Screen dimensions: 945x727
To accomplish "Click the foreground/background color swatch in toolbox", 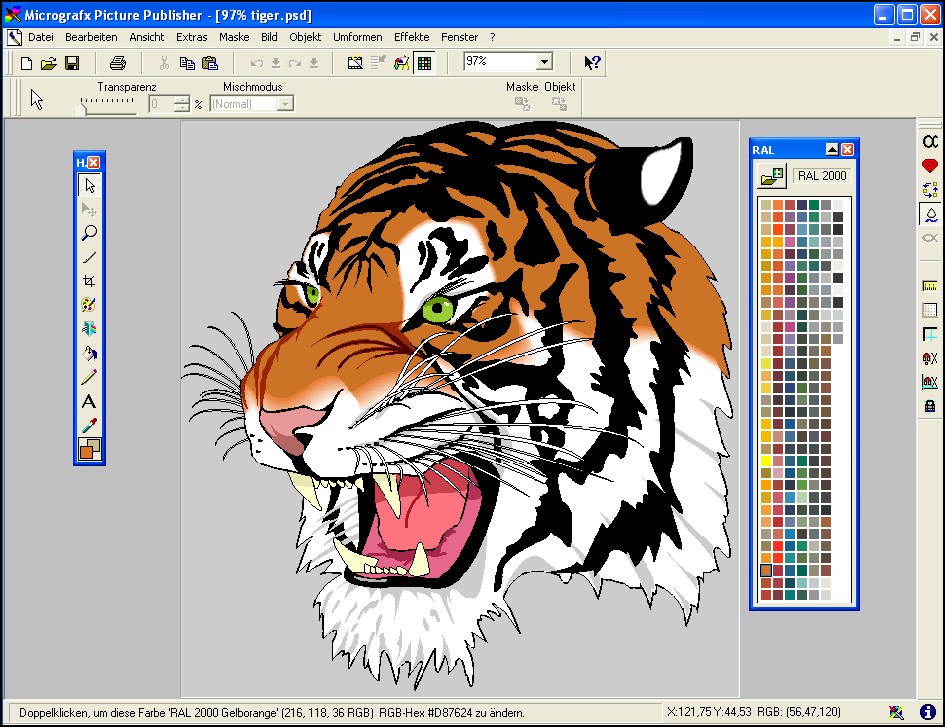I will click(89, 450).
